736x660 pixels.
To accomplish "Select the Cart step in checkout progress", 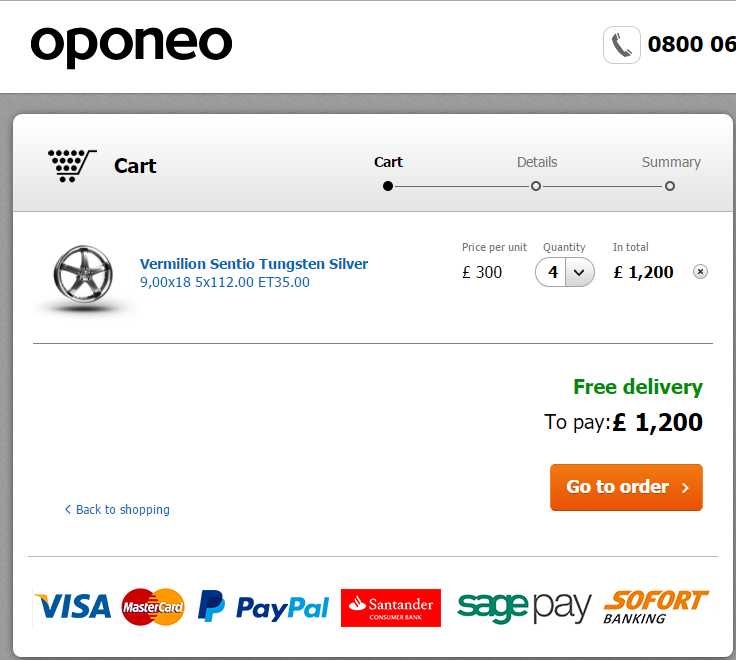I will pos(388,185).
